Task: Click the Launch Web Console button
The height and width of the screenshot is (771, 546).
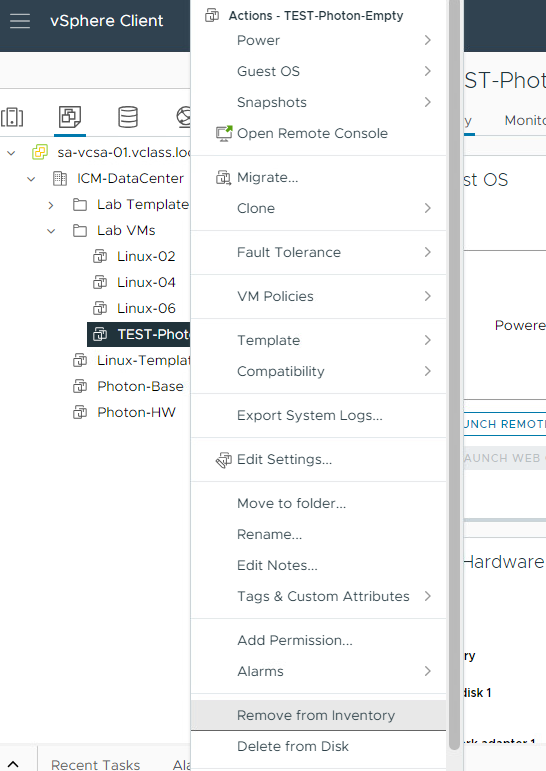Action: pyautogui.click(x=505, y=458)
